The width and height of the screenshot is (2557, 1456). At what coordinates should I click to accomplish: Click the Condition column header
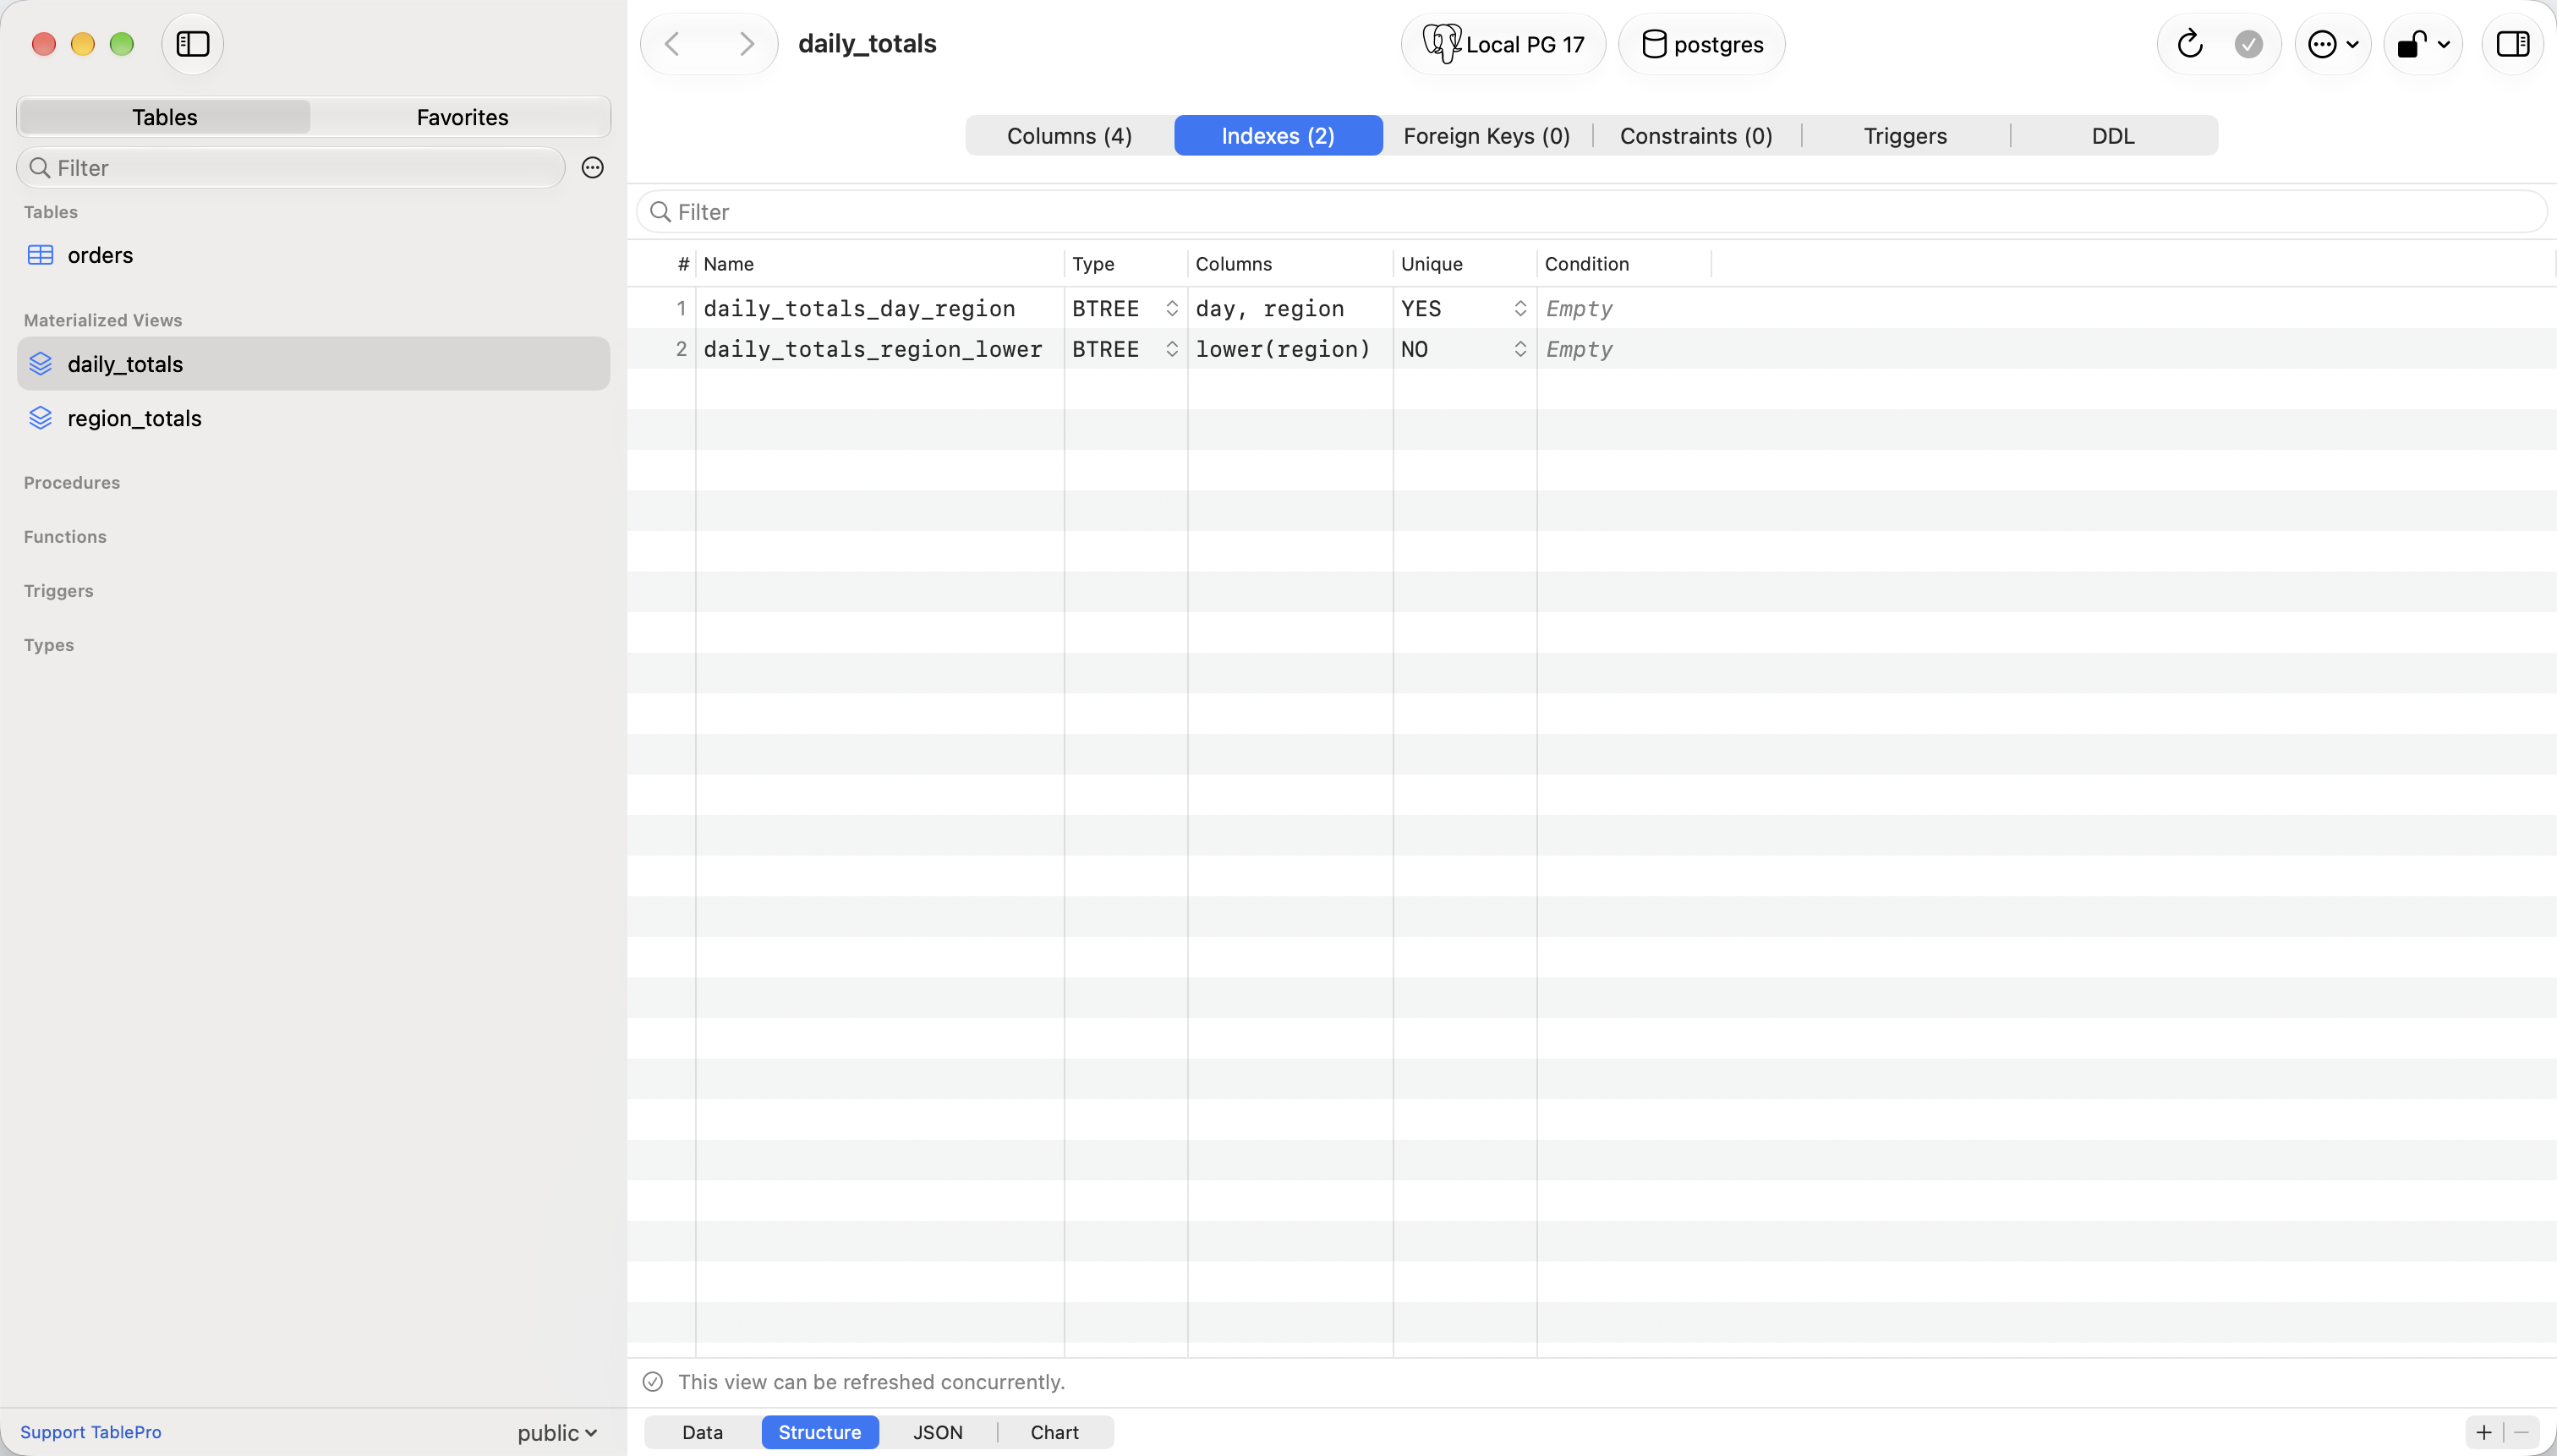[x=1624, y=264]
